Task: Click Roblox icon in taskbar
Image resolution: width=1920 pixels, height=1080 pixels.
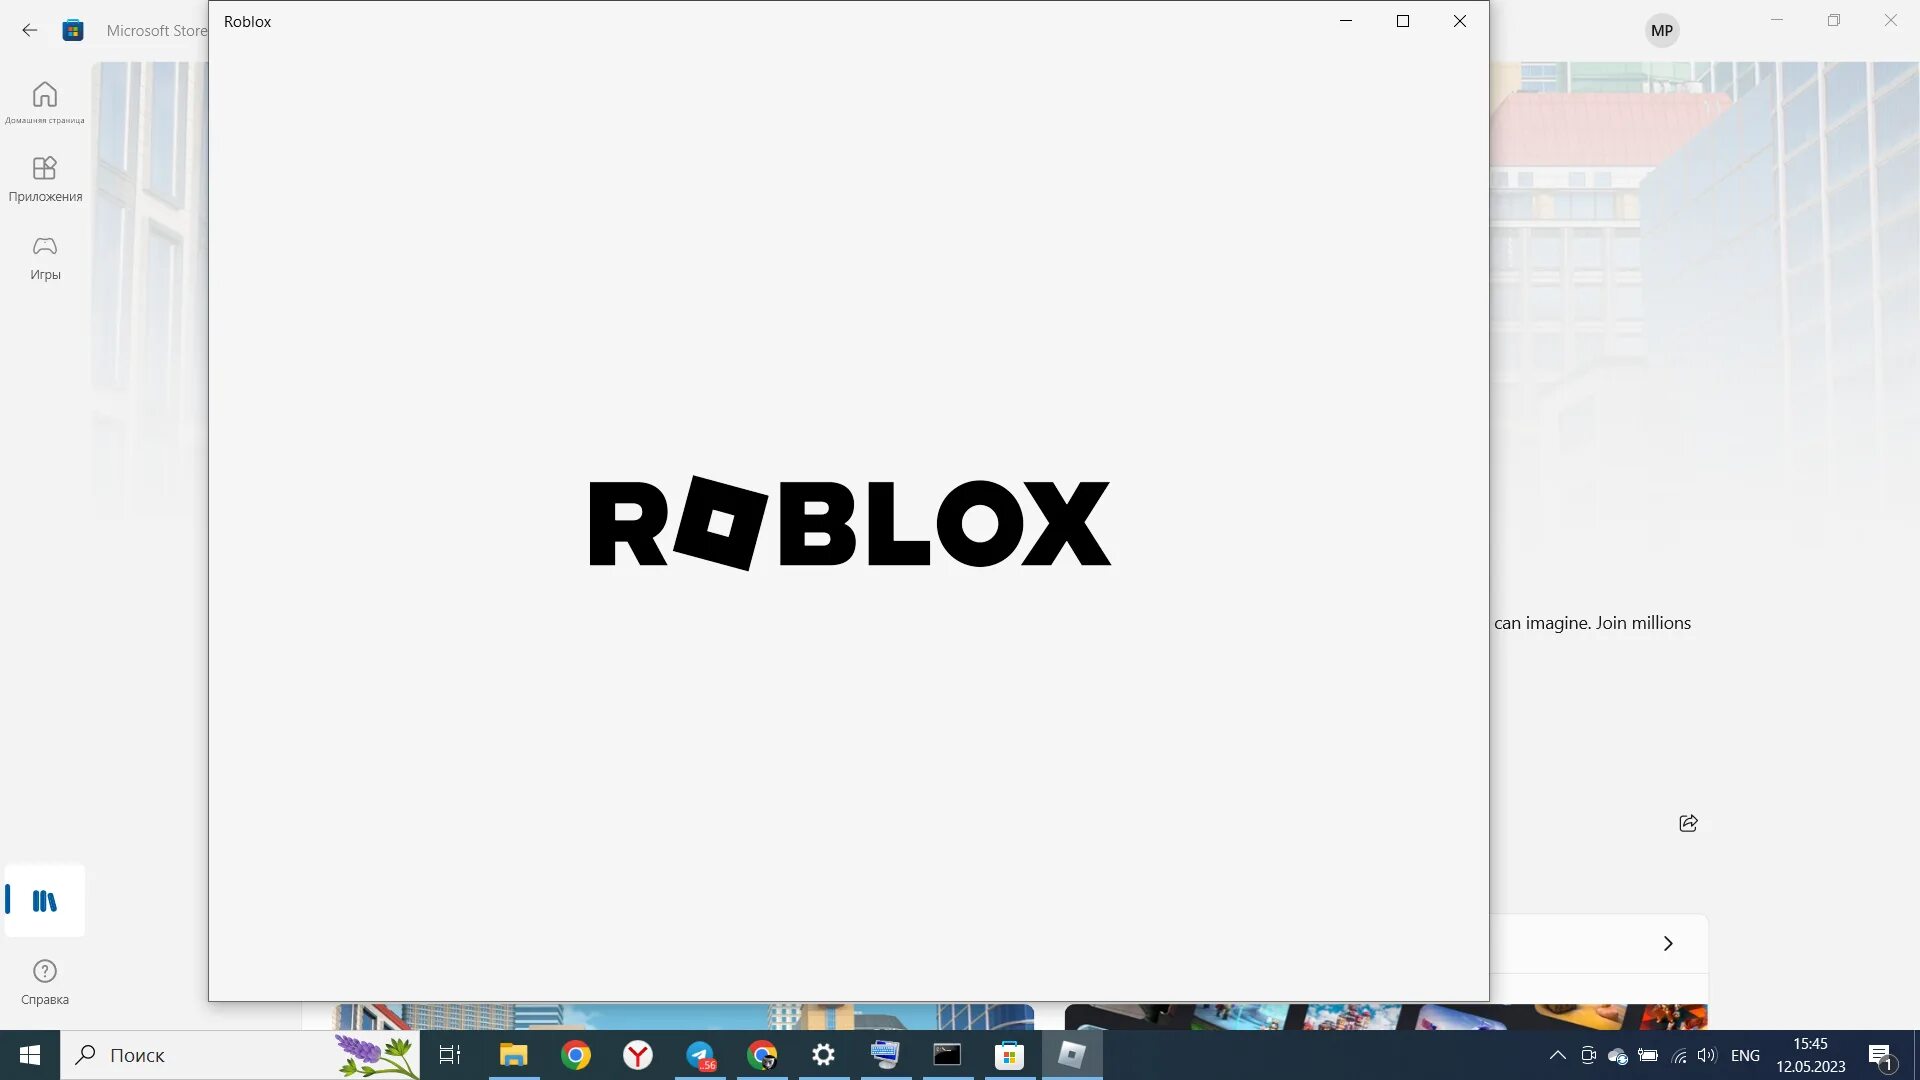Action: coord(1071,1055)
